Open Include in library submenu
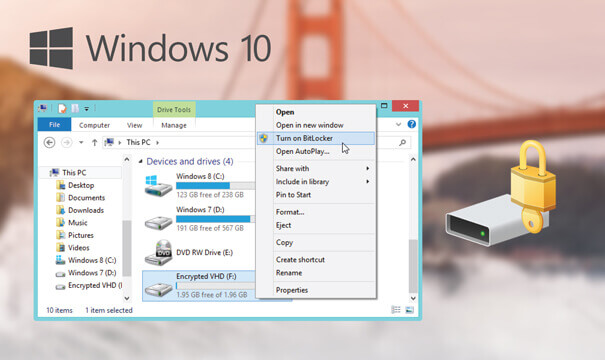 [316, 181]
